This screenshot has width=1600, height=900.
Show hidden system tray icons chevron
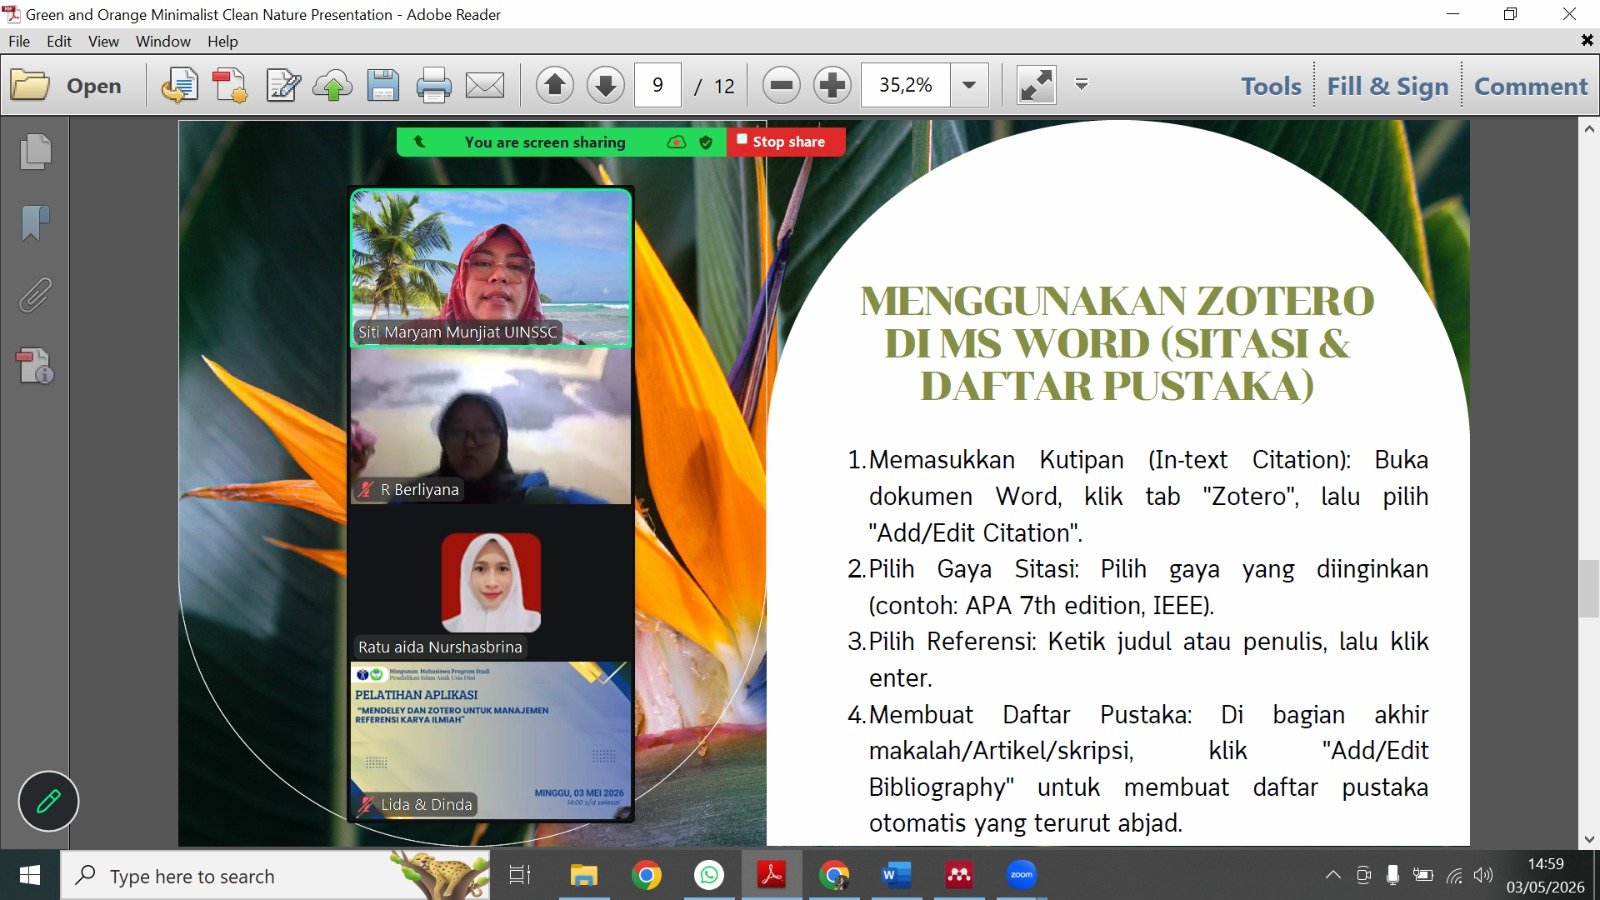1333,875
